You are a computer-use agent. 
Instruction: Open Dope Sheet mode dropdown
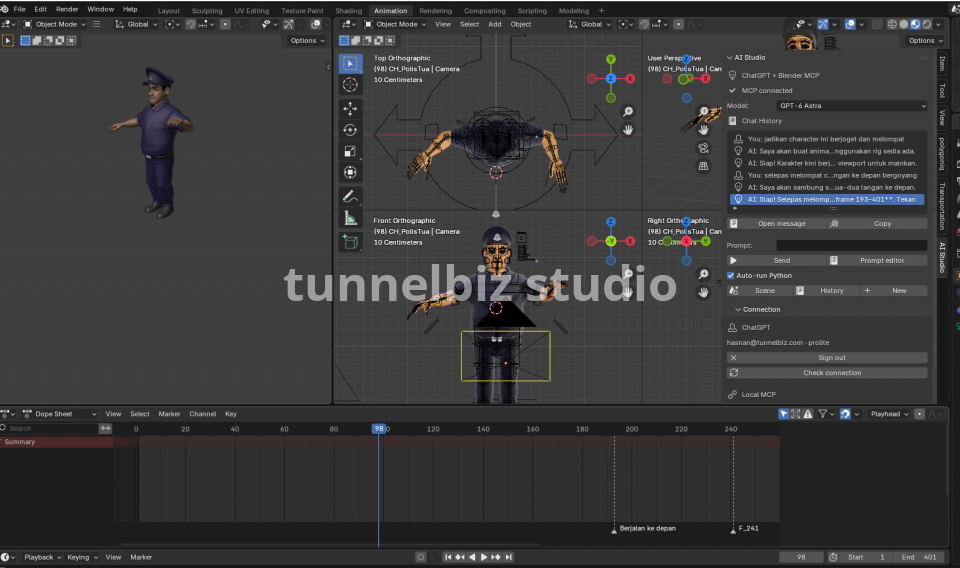(59, 414)
